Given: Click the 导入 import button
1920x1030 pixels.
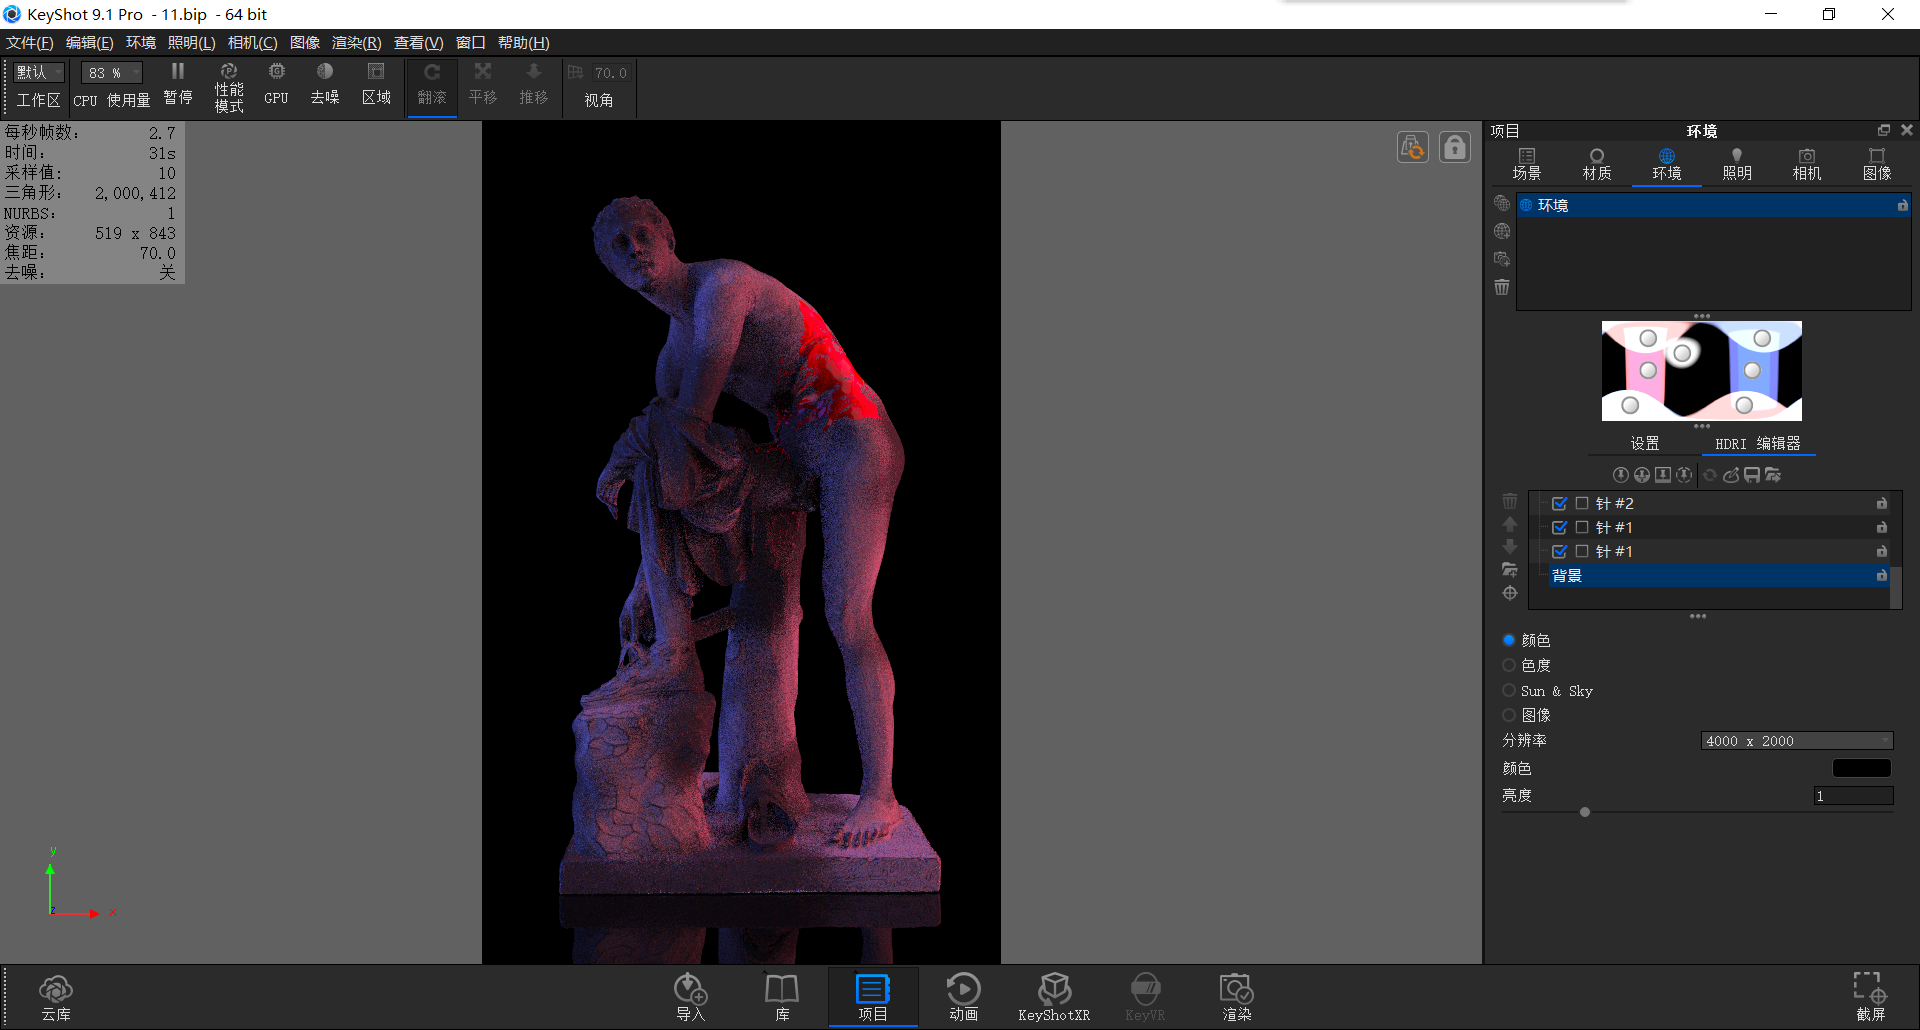Looking at the screenshot, I should click(690, 997).
